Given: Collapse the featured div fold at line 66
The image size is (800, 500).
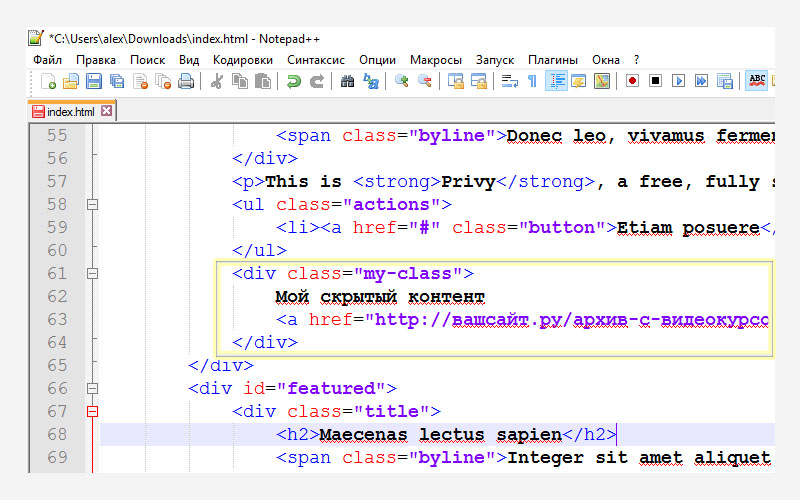Looking at the screenshot, I should coord(93,388).
